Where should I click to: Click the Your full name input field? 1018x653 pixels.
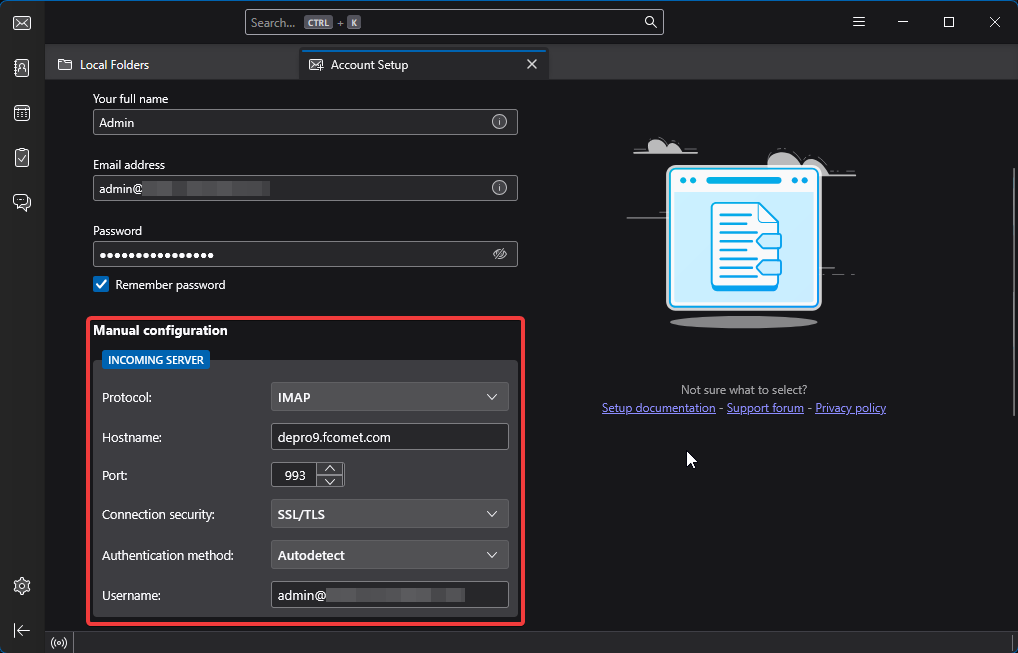305,122
